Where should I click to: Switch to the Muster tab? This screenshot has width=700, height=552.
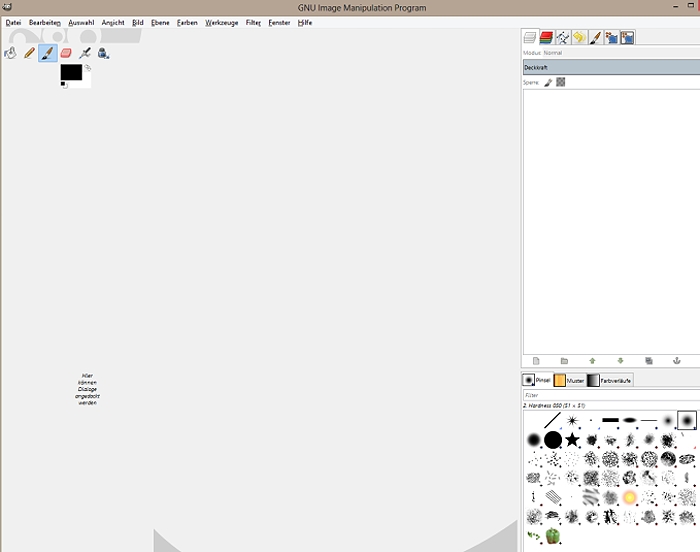pos(569,380)
